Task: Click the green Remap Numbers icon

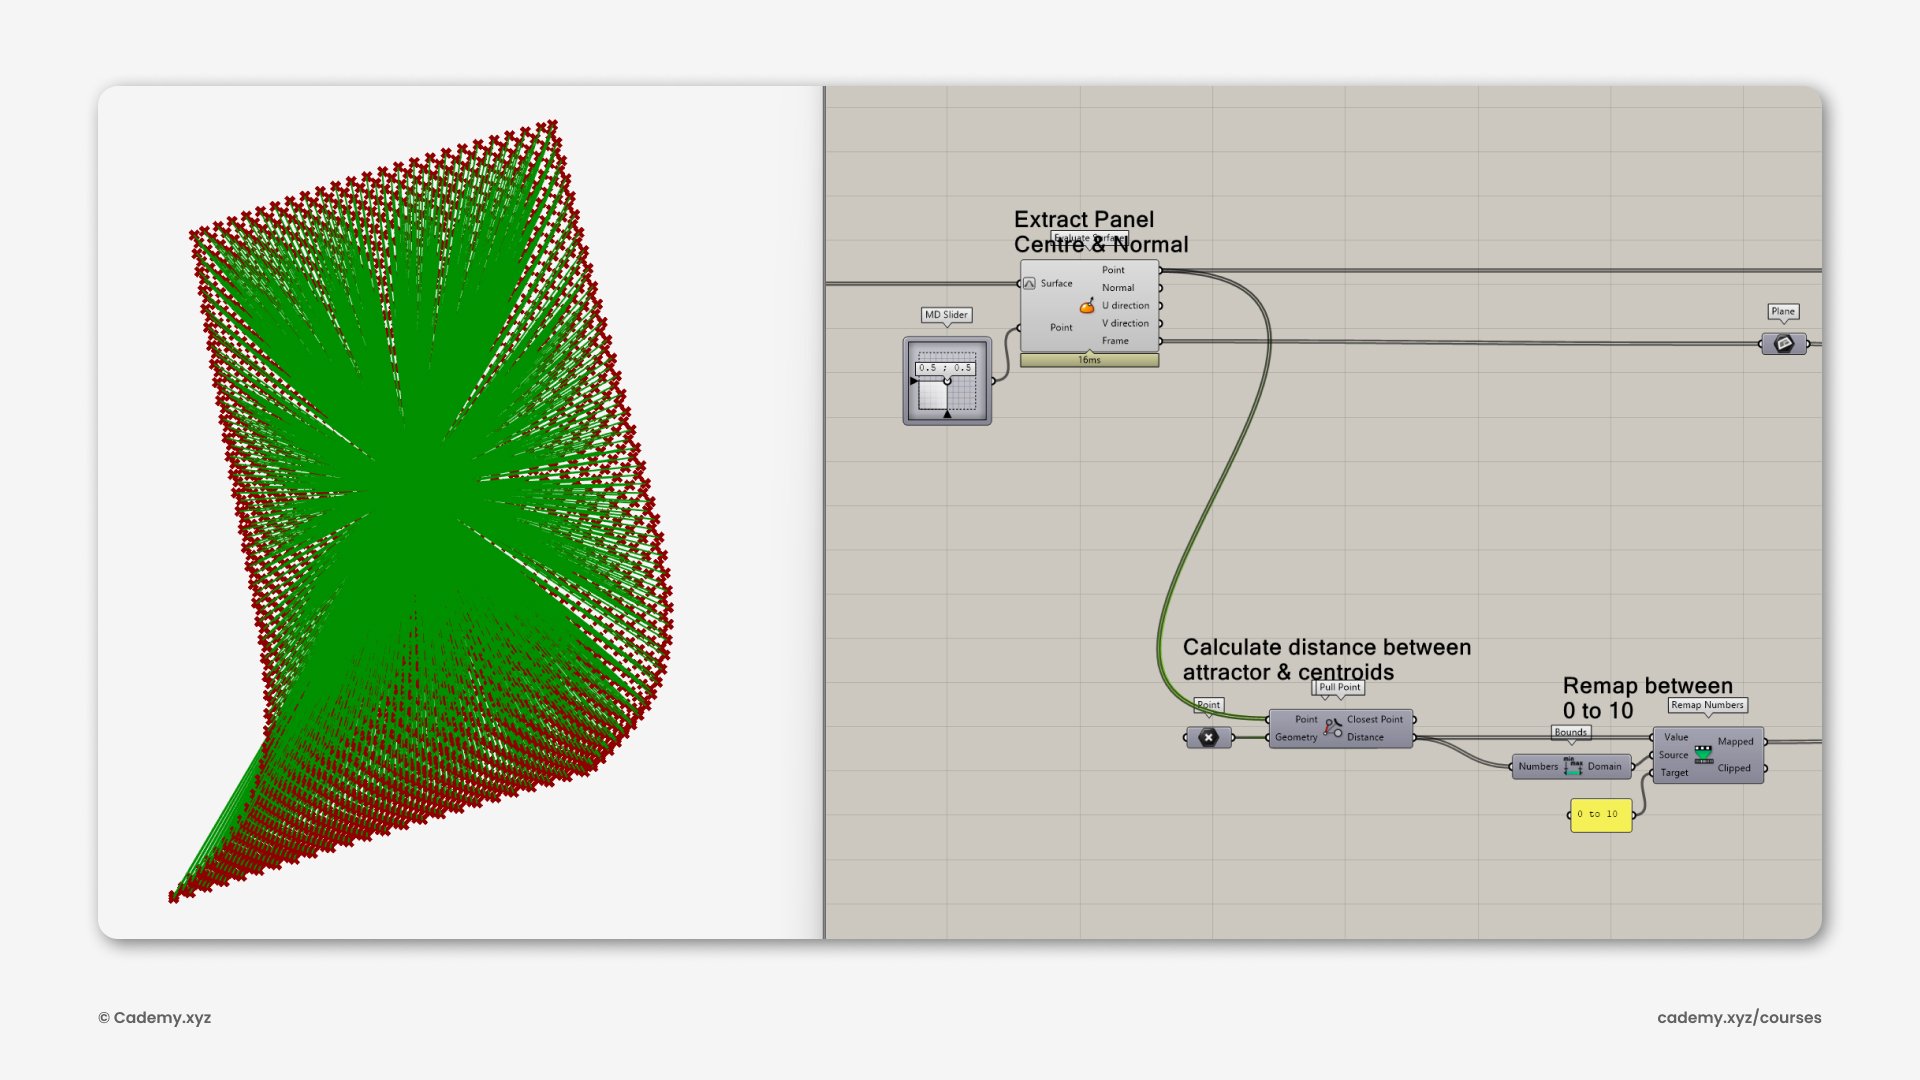Action: point(1704,755)
